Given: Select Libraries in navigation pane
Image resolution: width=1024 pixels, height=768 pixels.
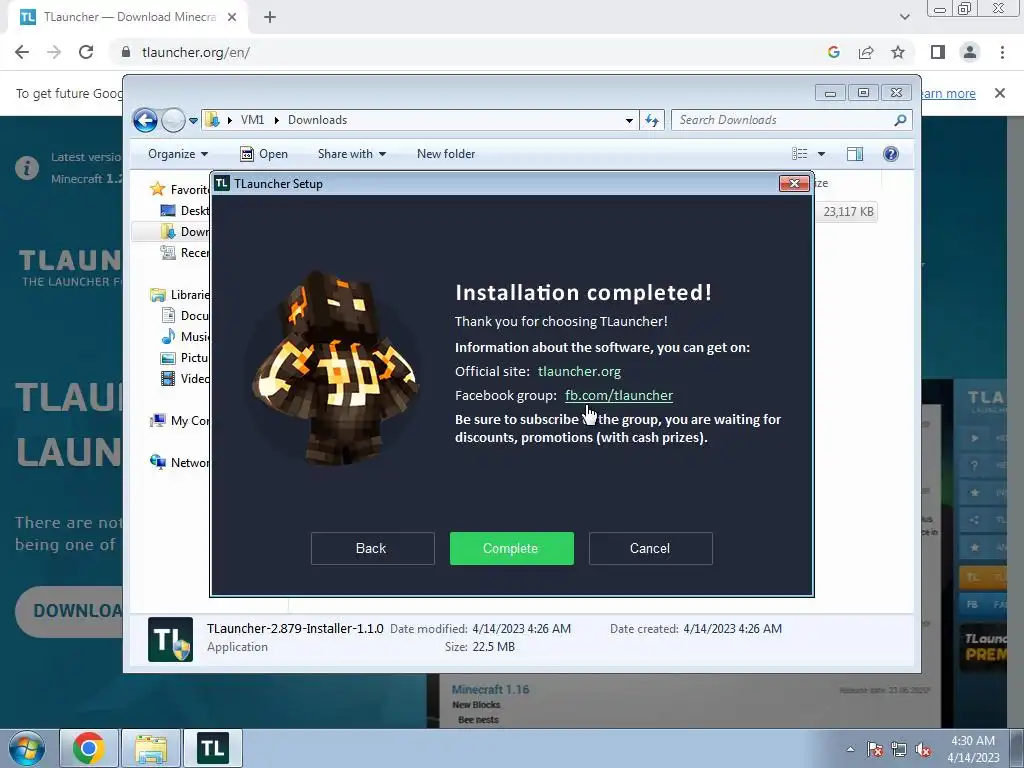Looking at the screenshot, I should pos(180,295).
